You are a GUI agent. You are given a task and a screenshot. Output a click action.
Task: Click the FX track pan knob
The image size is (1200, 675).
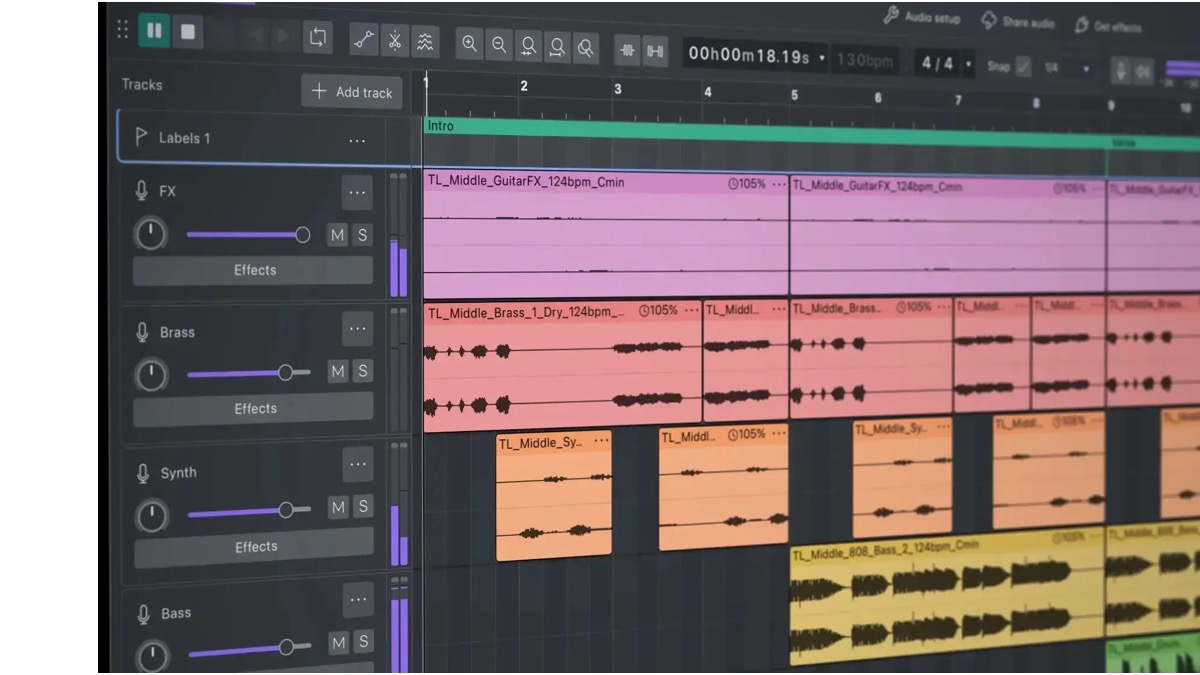click(x=150, y=235)
